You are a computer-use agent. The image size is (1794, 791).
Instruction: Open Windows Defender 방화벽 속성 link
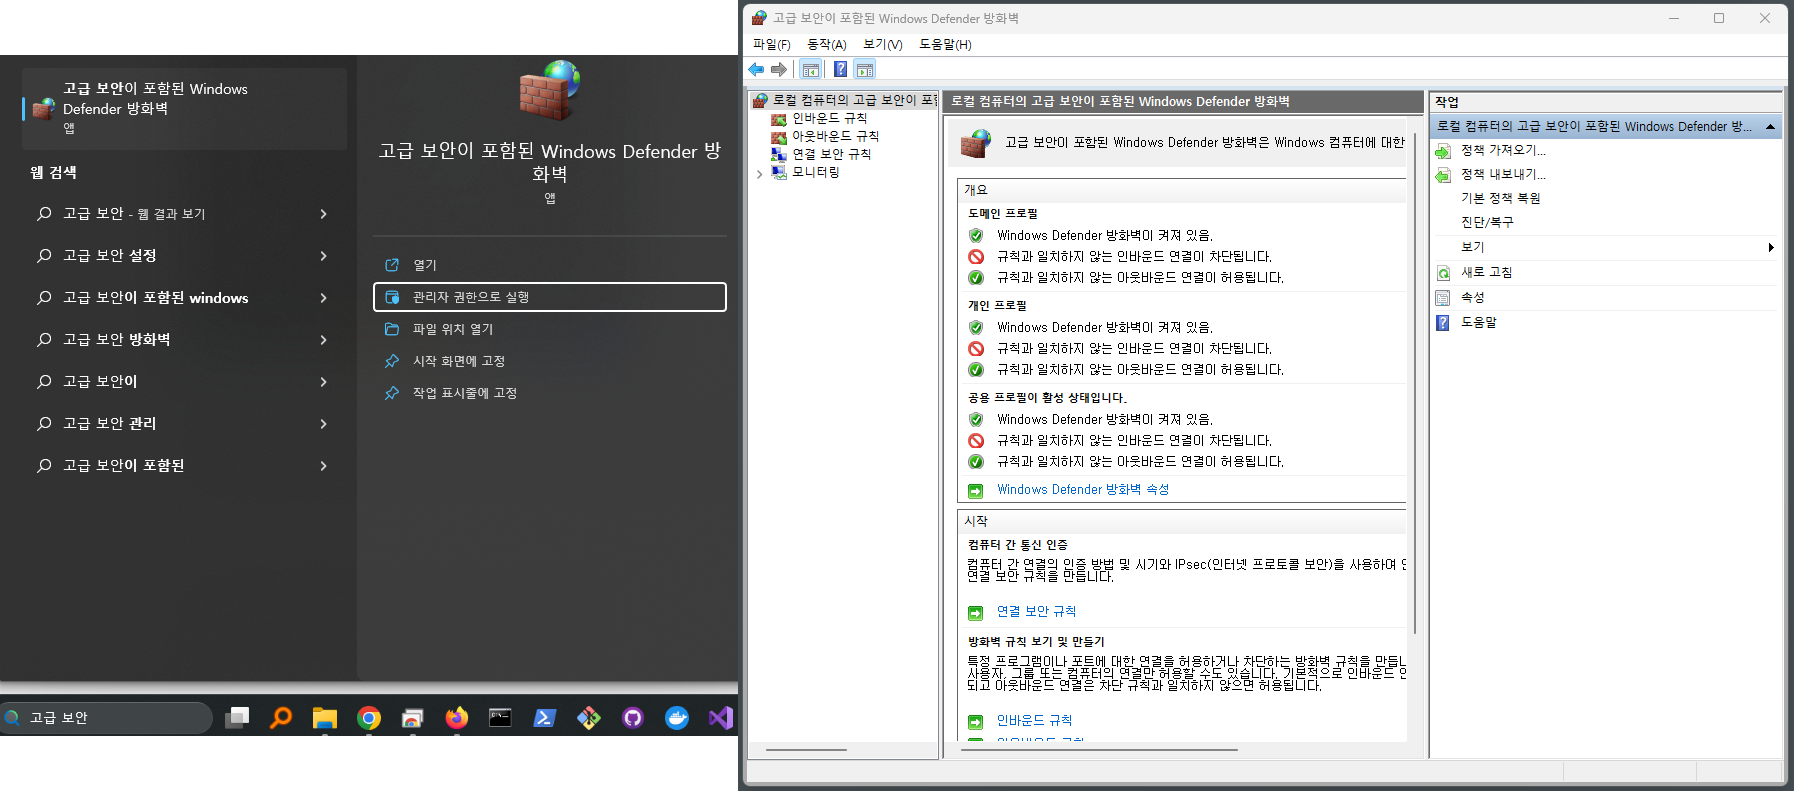tap(1082, 489)
